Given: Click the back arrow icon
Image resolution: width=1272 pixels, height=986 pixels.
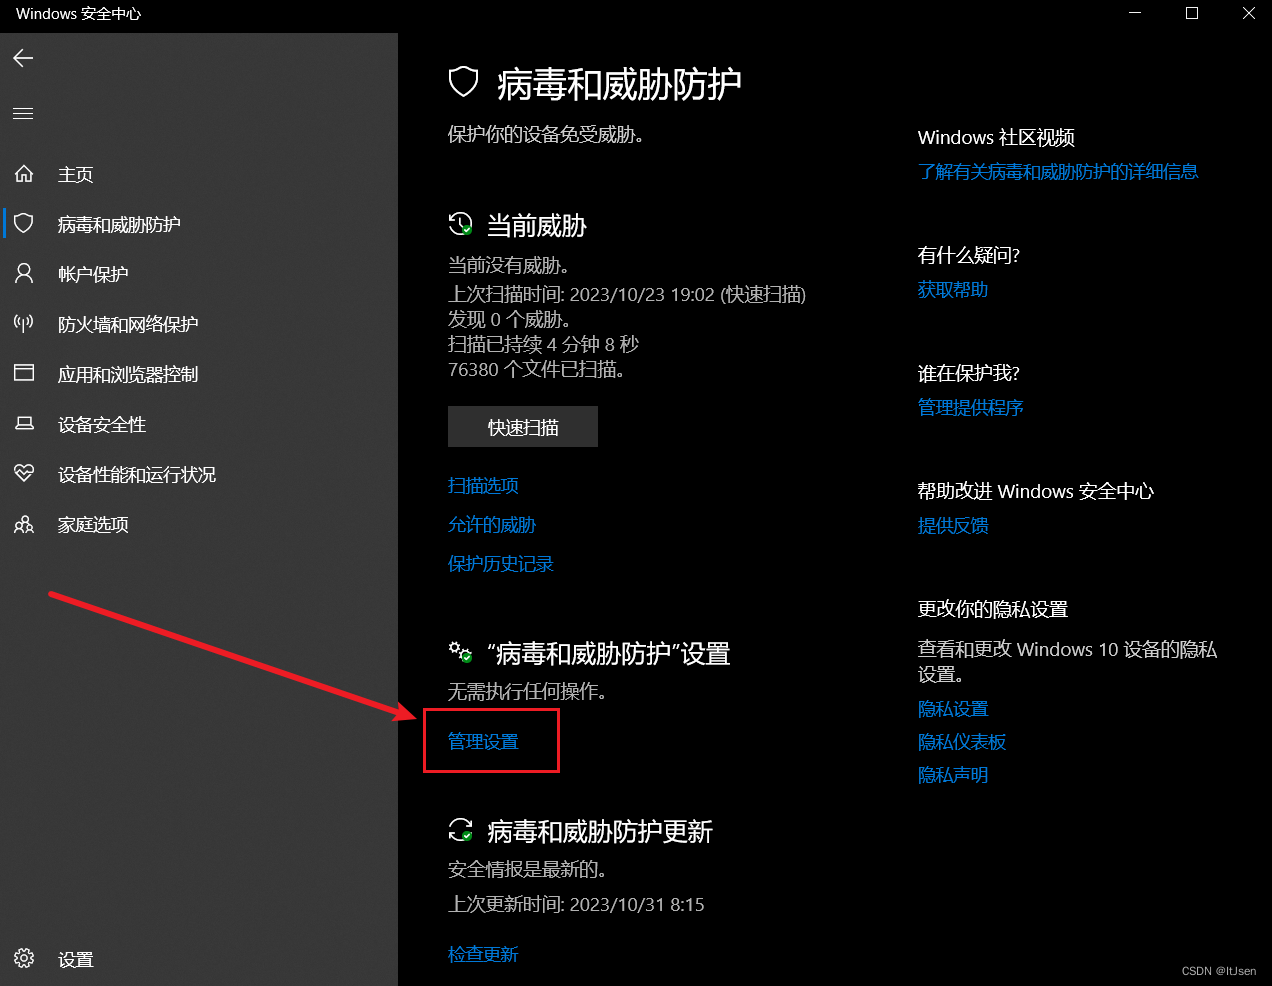Looking at the screenshot, I should click(x=23, y=58).
